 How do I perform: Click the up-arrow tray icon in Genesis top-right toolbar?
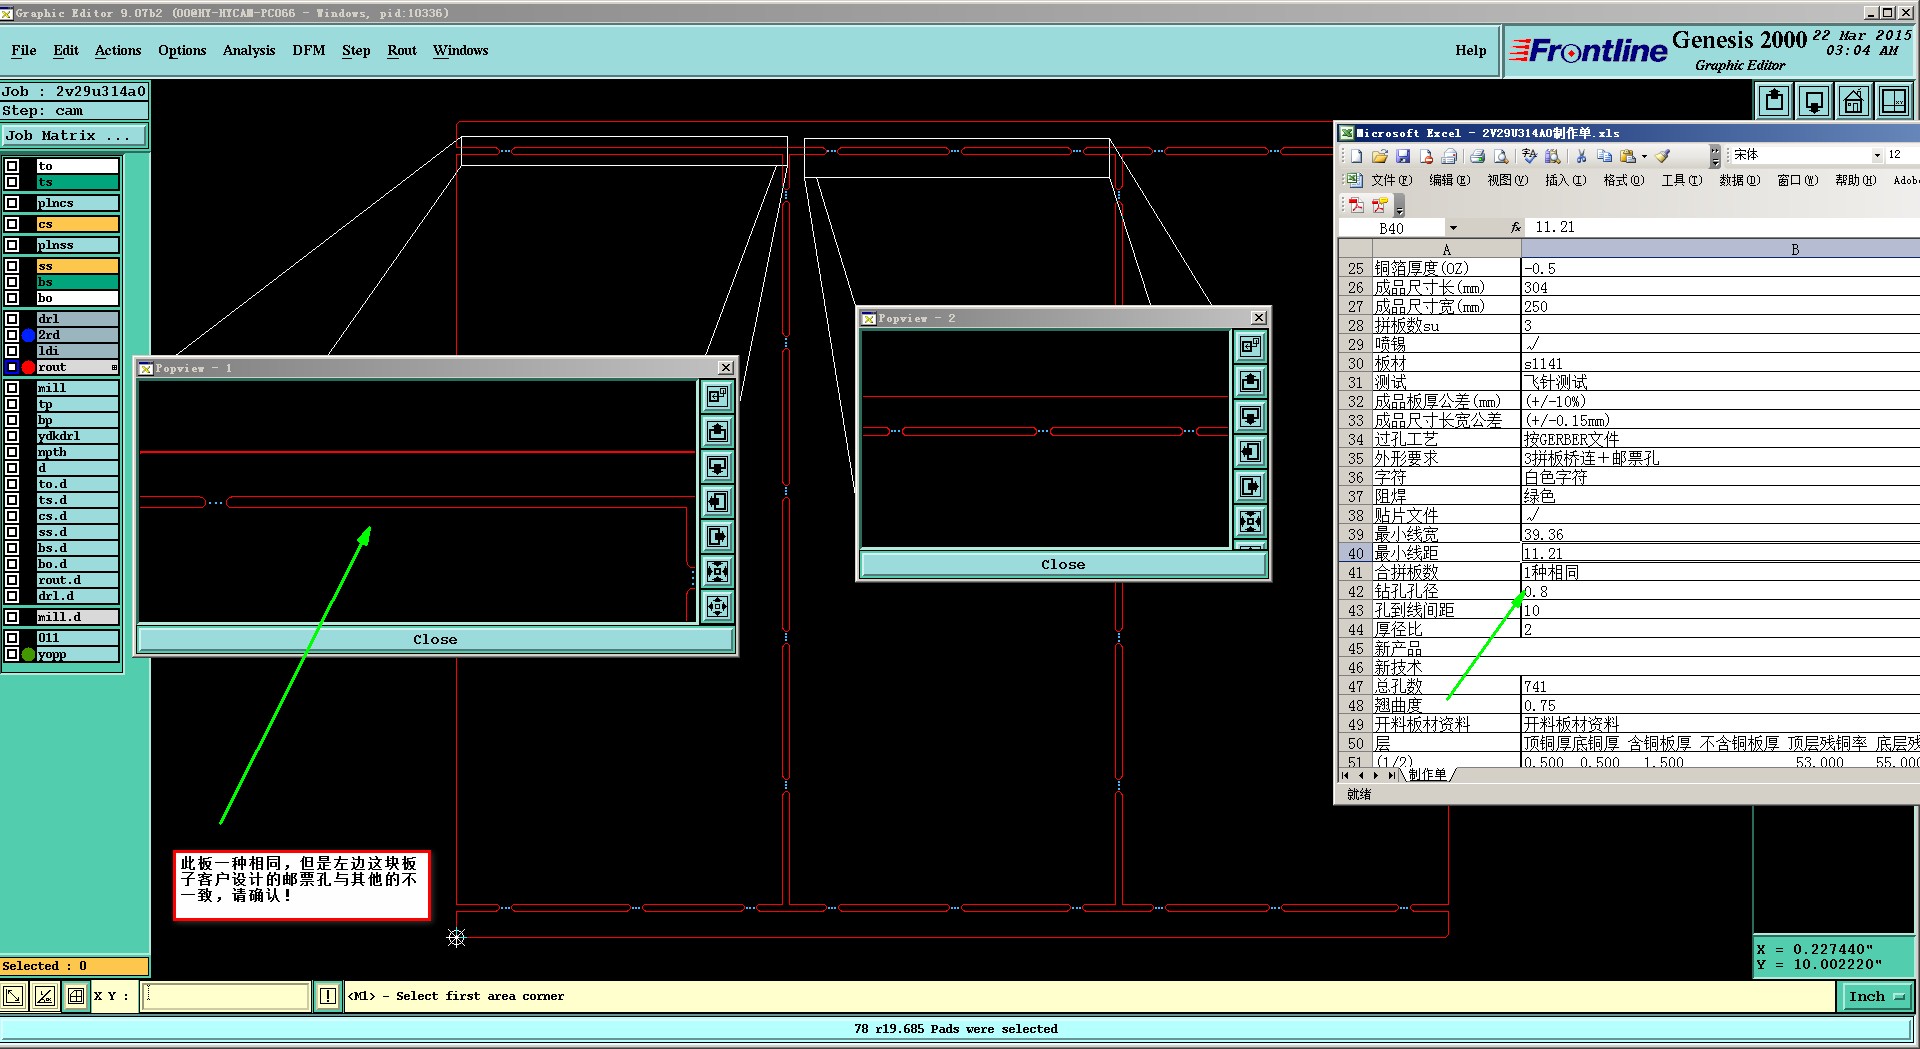(1774, 101)
